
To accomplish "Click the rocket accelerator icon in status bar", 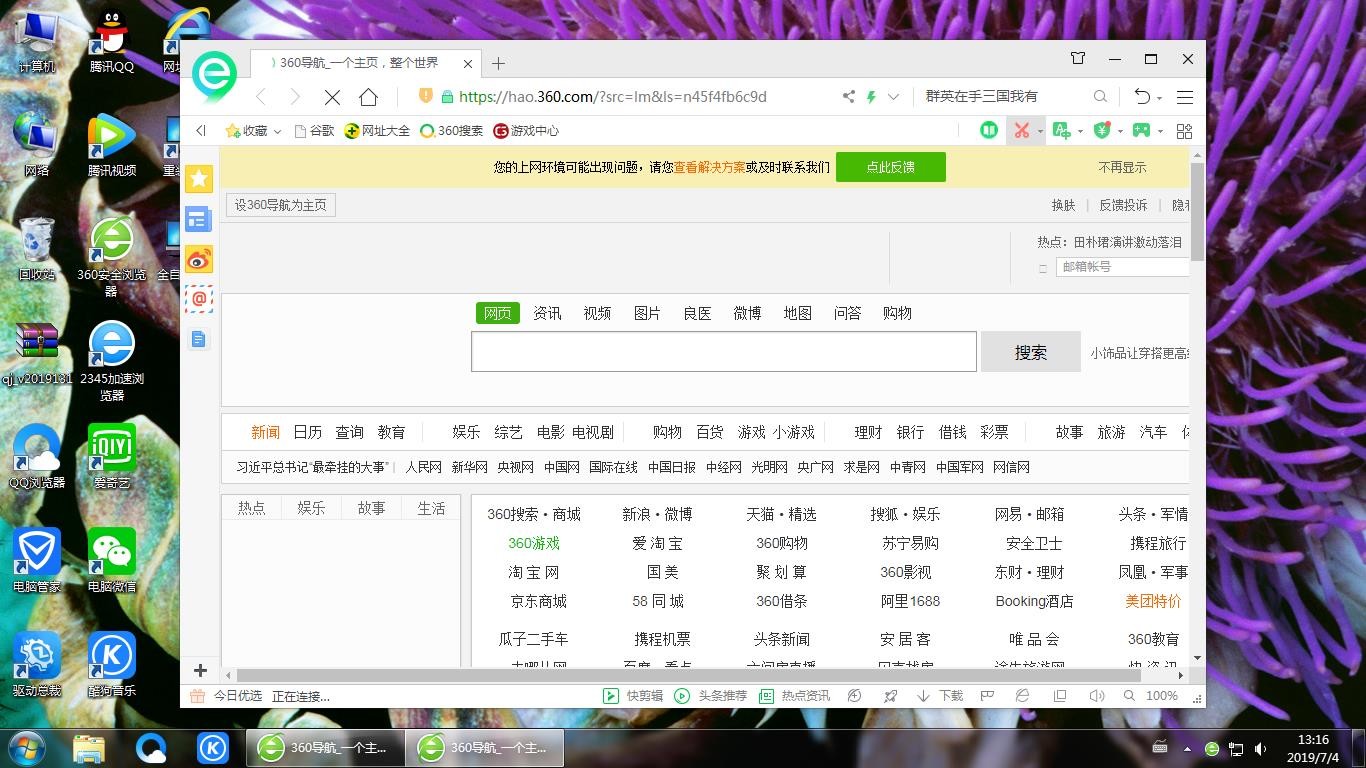I will point(890,696).
